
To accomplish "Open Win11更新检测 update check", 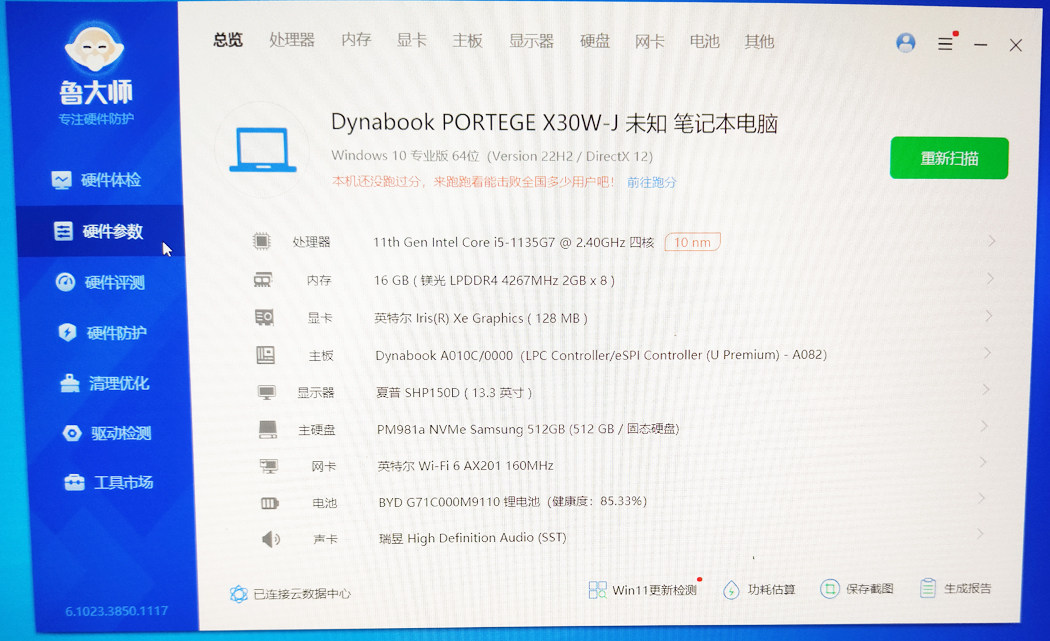I will [x=644, y=589].
